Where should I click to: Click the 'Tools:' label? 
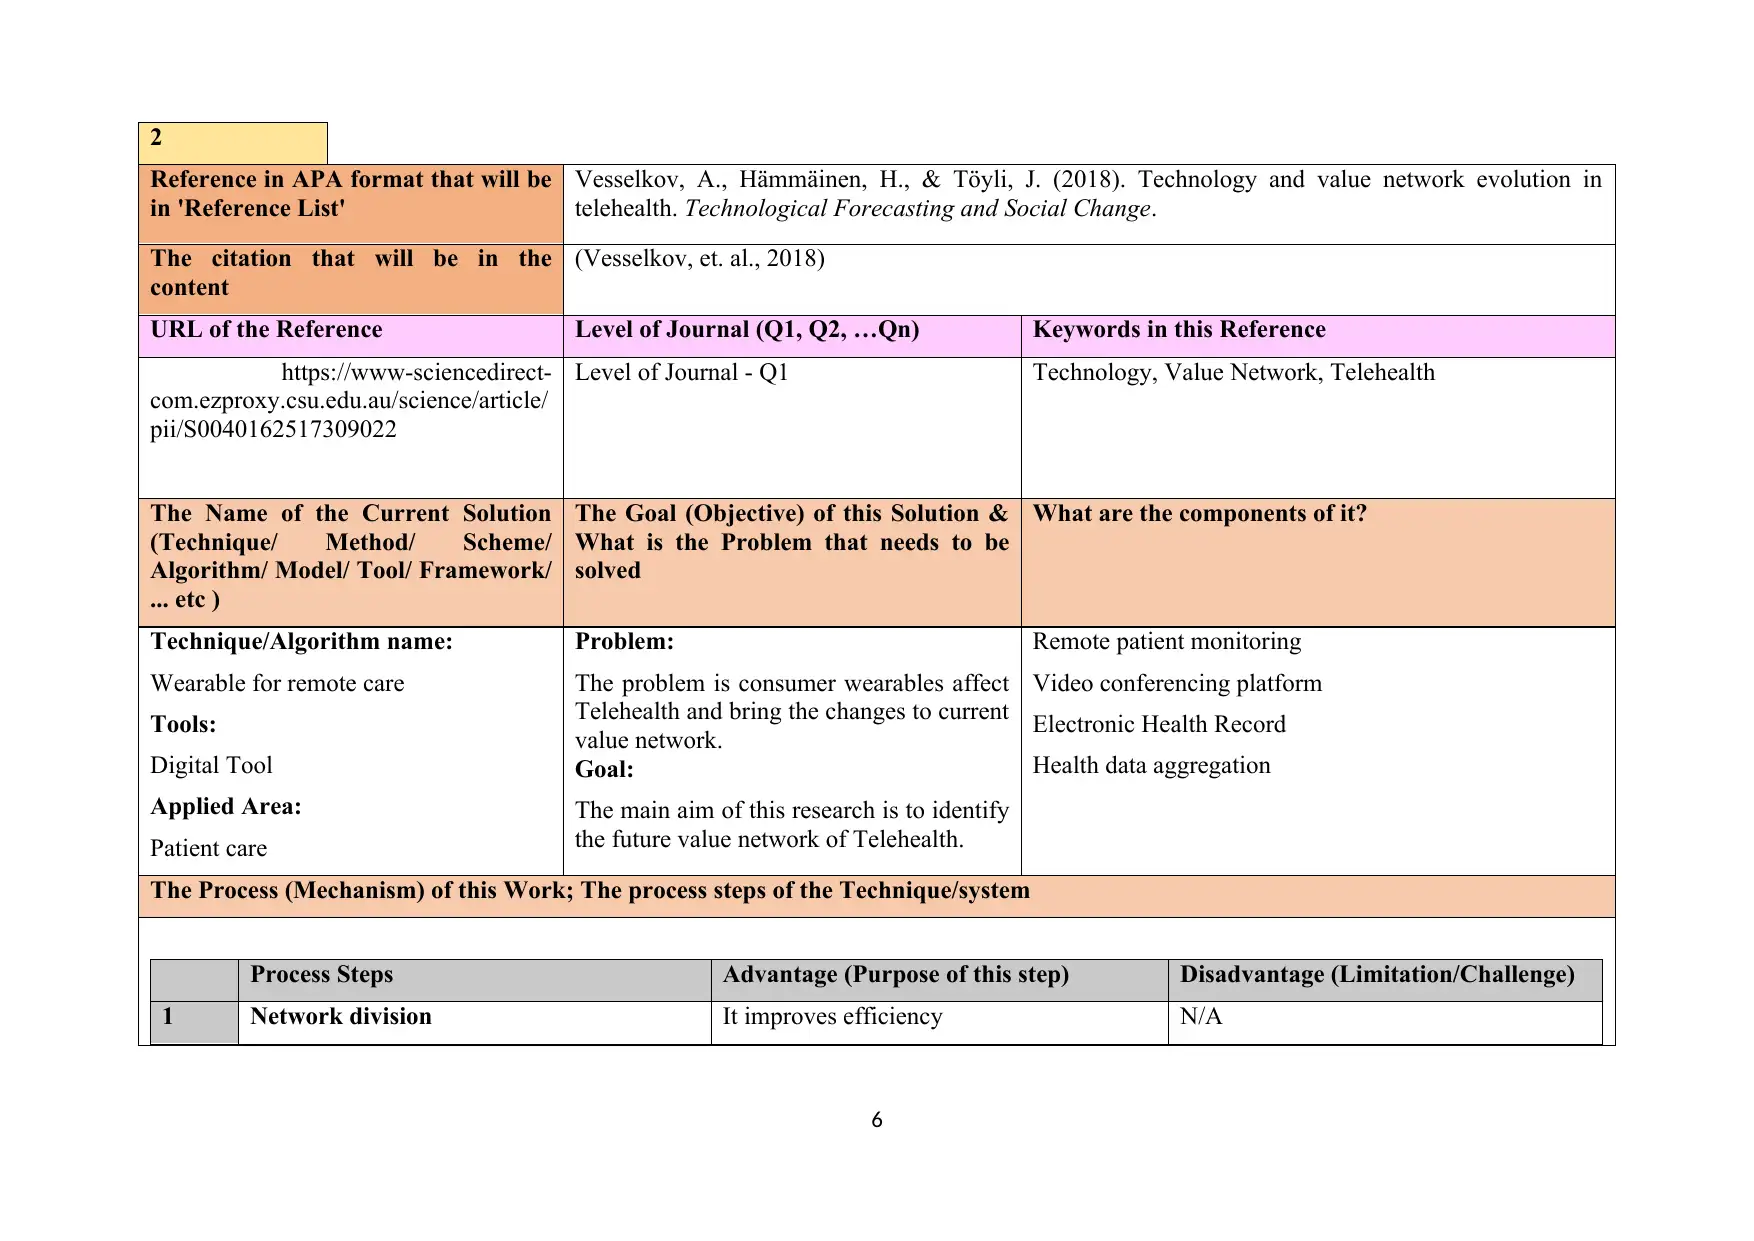[183, 725]
